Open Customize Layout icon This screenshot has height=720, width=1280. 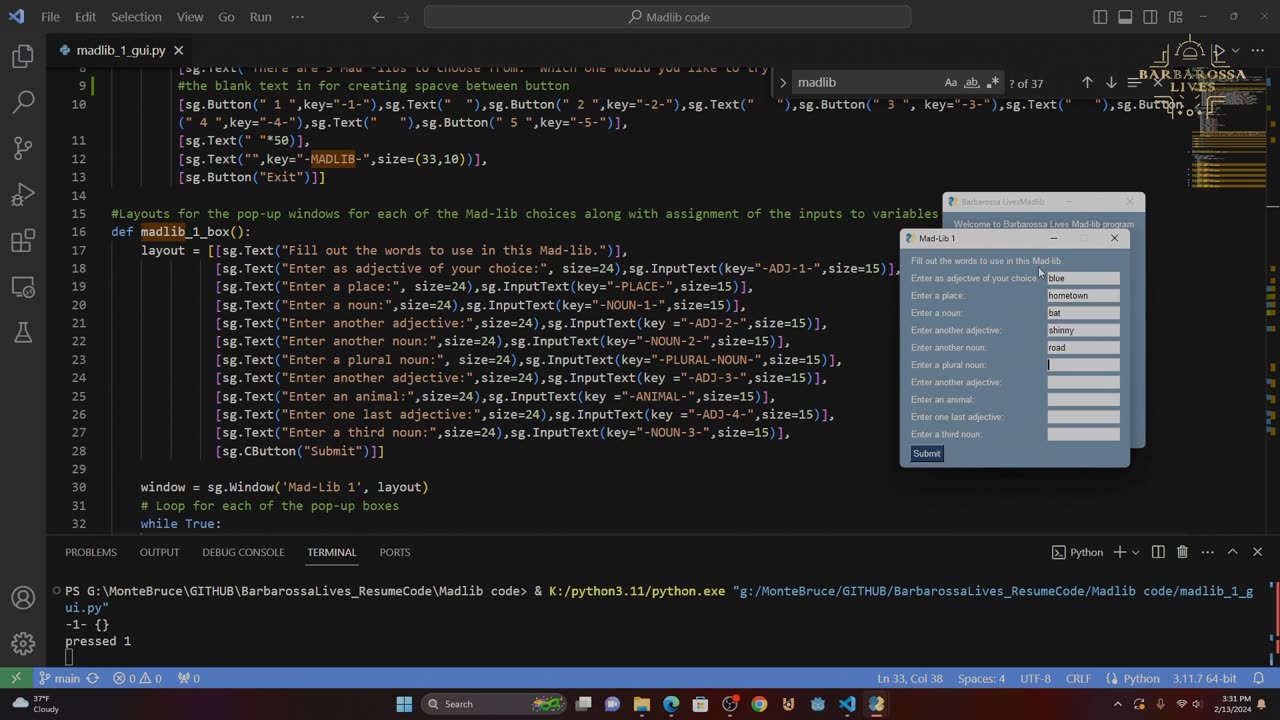(1175, 17)
